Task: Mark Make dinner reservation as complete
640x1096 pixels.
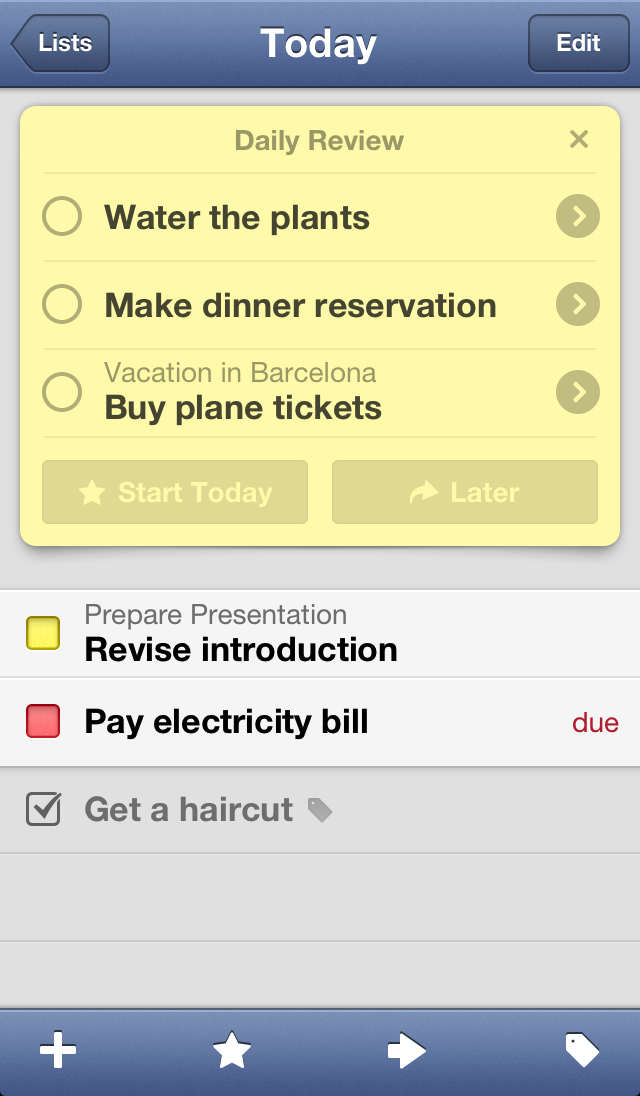Action: coord(61,304)
